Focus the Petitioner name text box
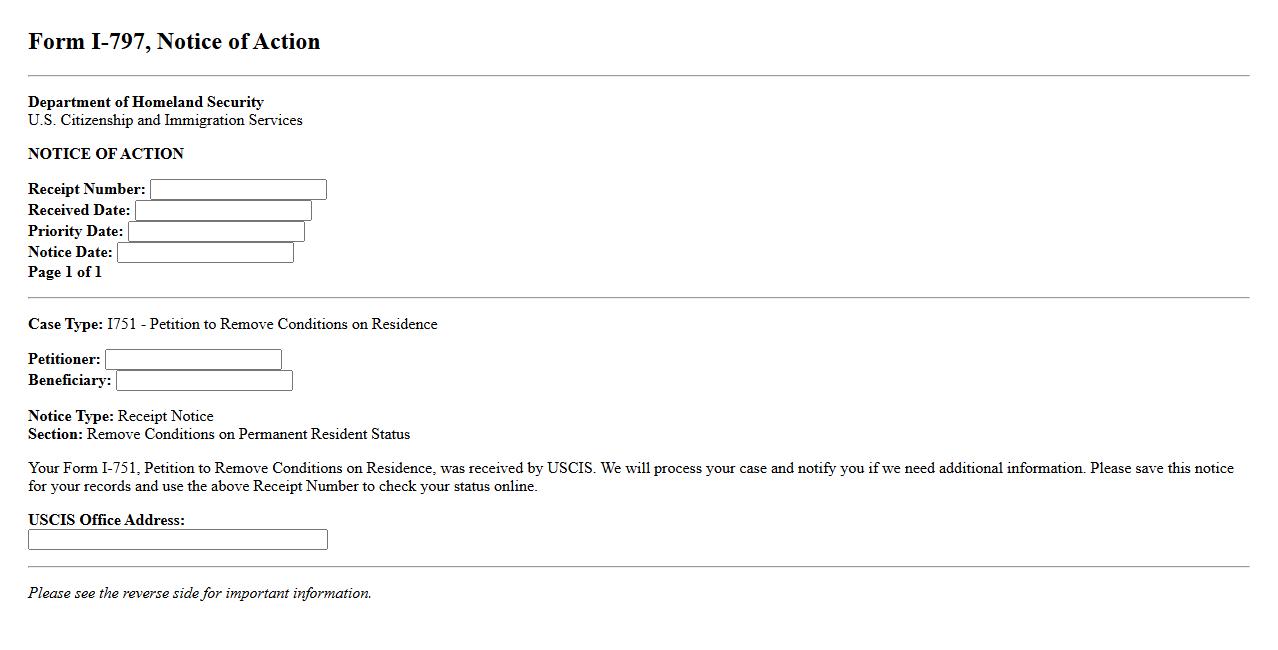The width and height of the screenshot is (1278, 650). [x=193, y=360]
